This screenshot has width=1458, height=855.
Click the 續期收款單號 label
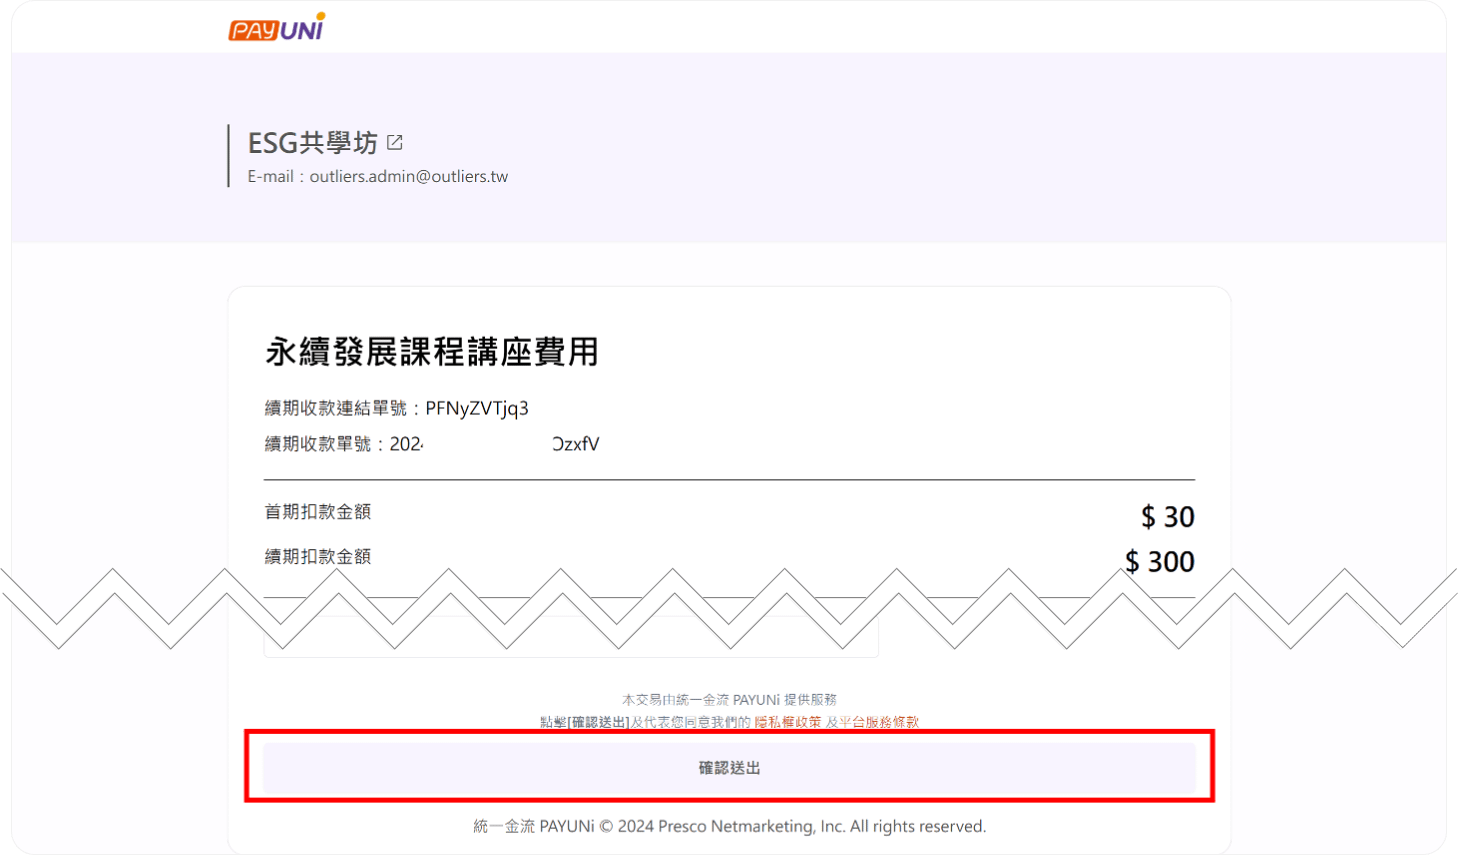point(317,444)
